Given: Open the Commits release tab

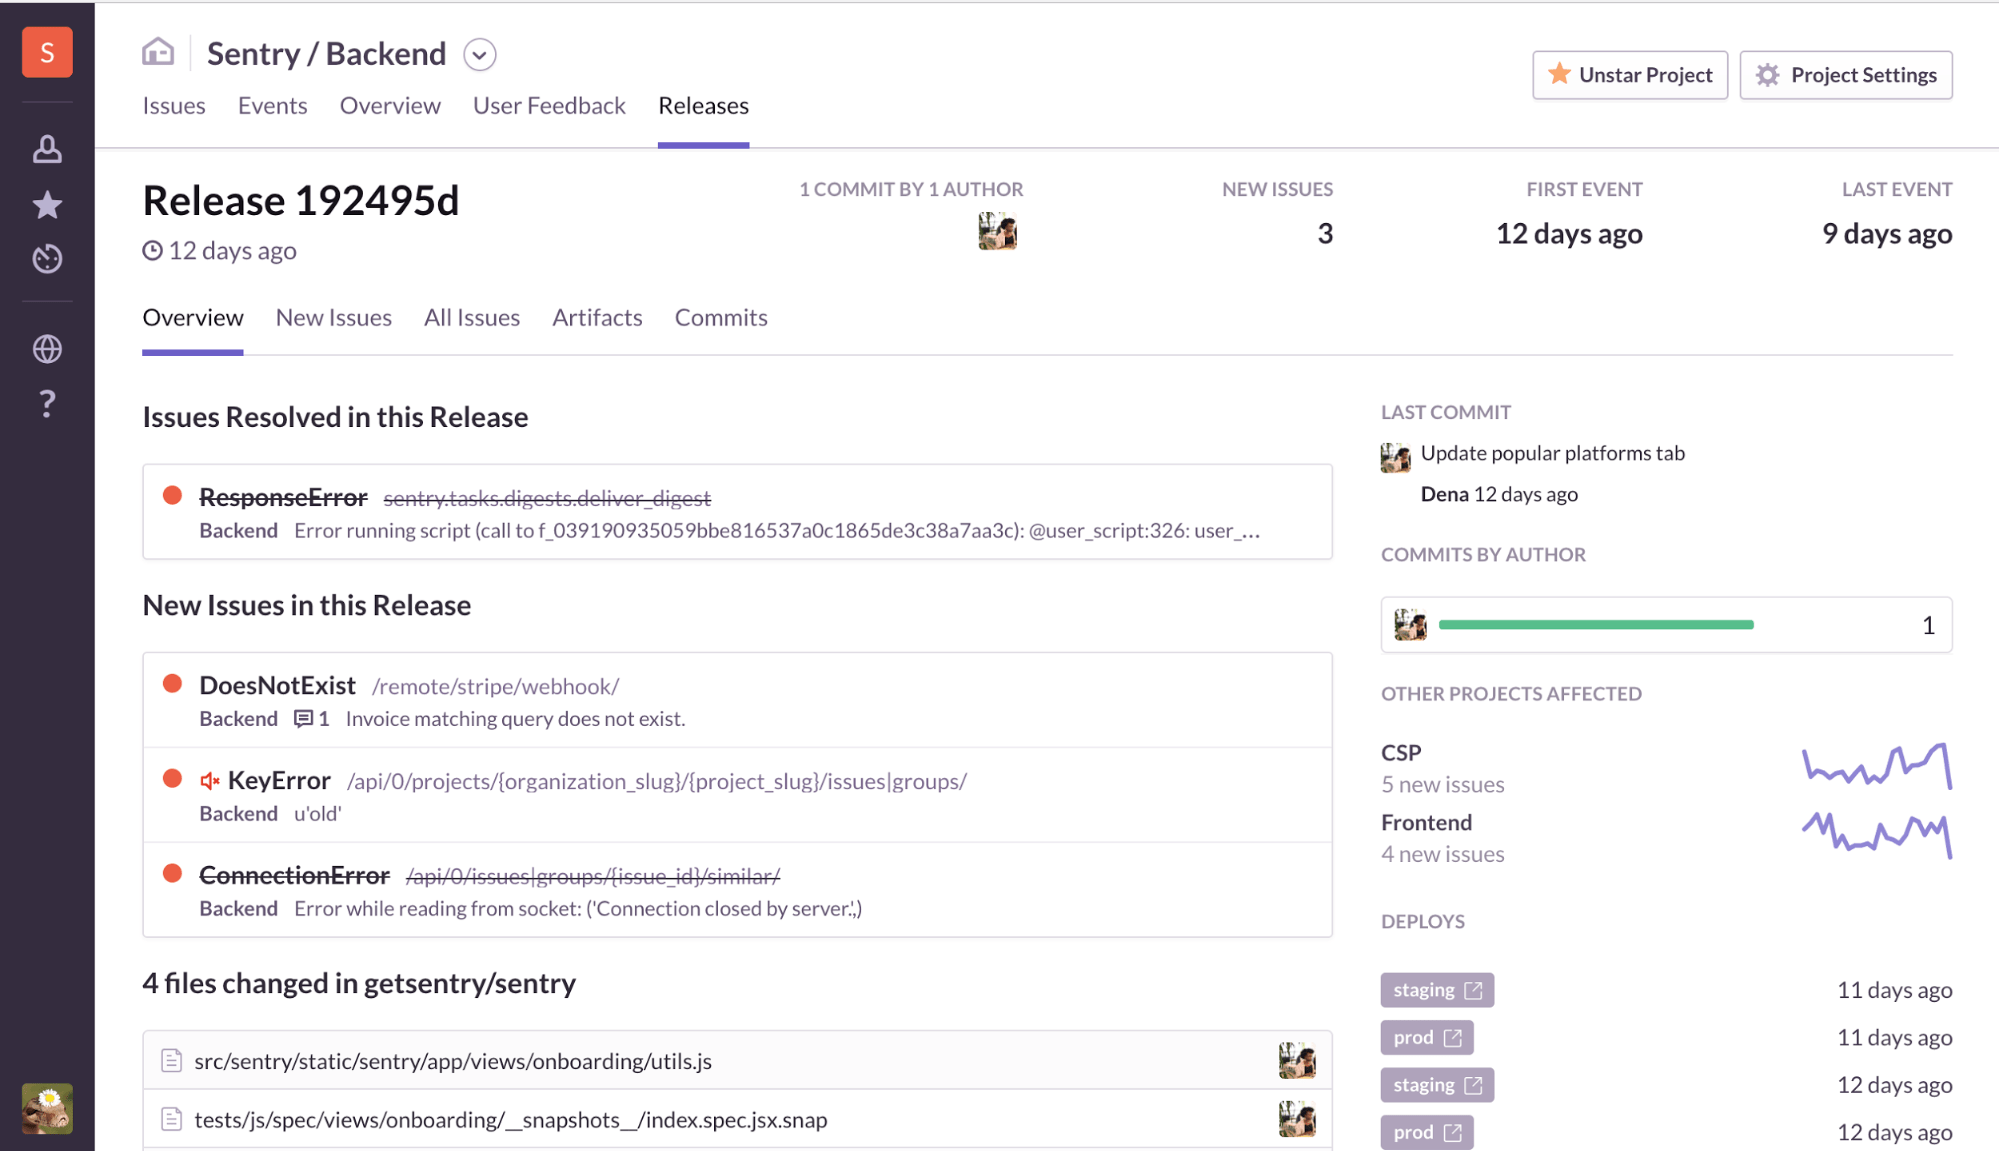Looking at the screenshot, I should [x=720, y=318].
